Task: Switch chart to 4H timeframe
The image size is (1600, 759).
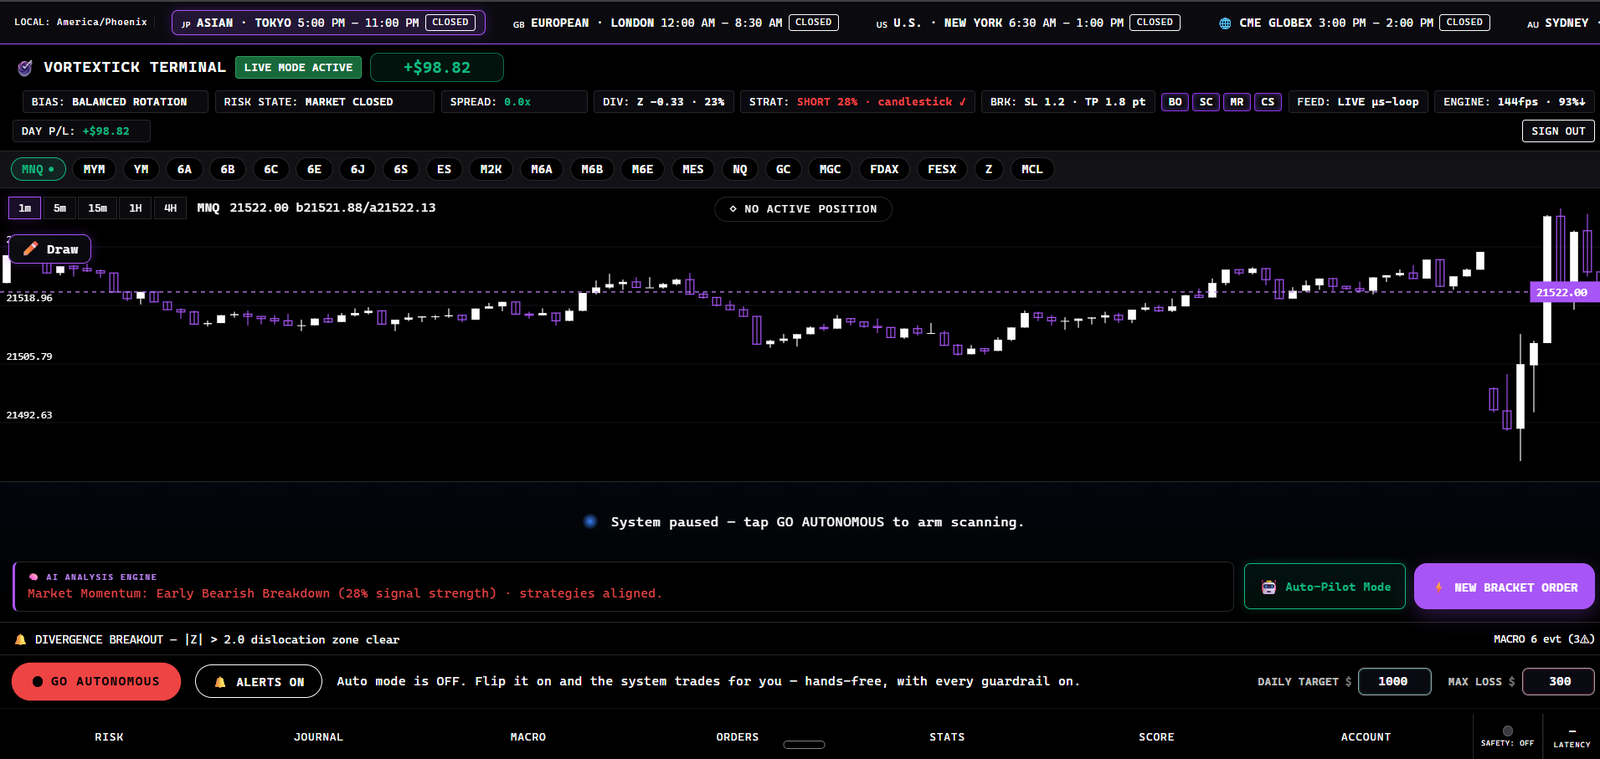Action: click(170, 208)
